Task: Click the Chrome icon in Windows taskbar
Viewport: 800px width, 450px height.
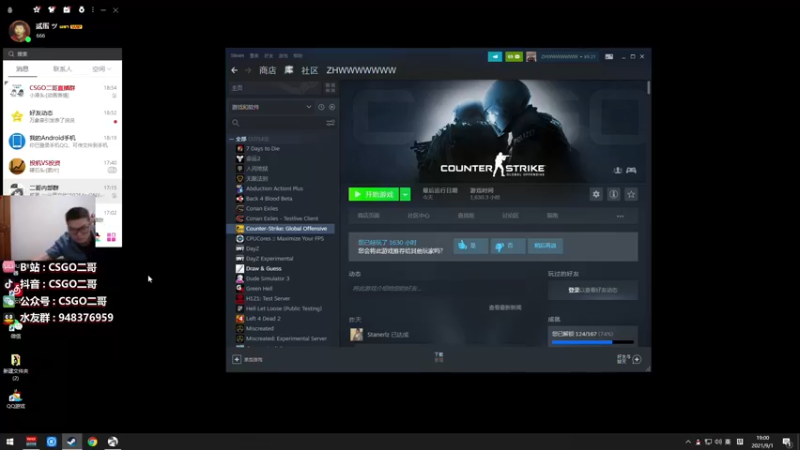Action: [x=92, y=441]
